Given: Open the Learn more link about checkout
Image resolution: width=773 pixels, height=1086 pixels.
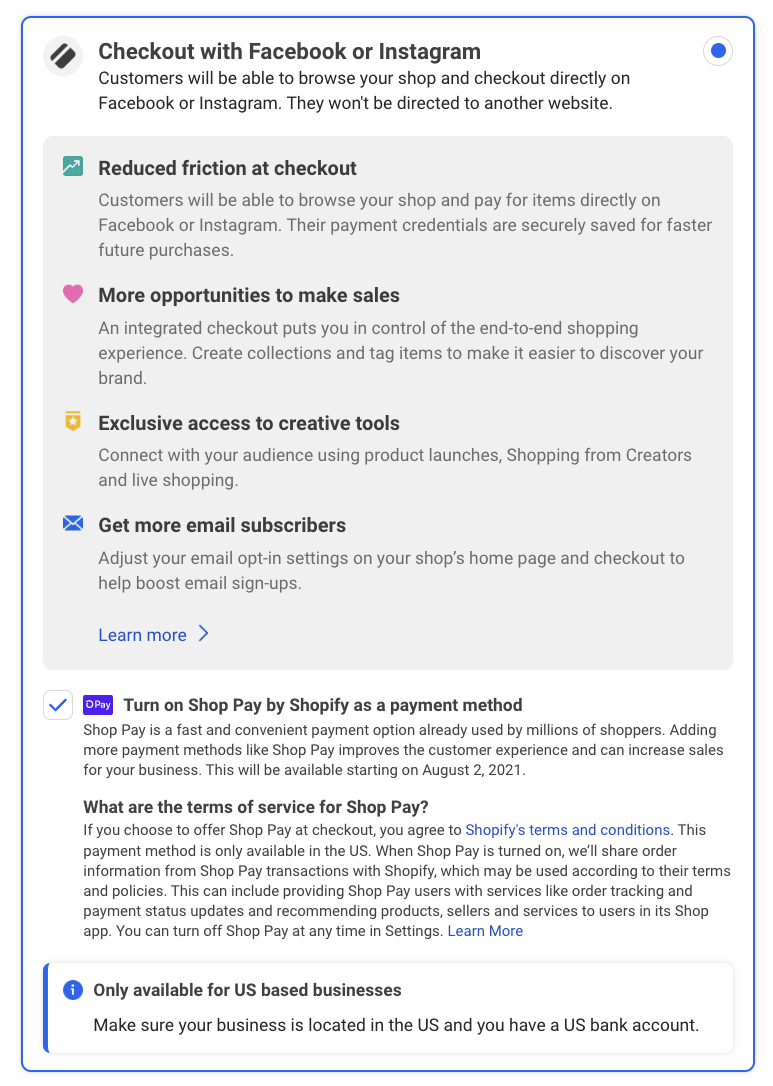Looking at the screenshot, I should (142, 635).
